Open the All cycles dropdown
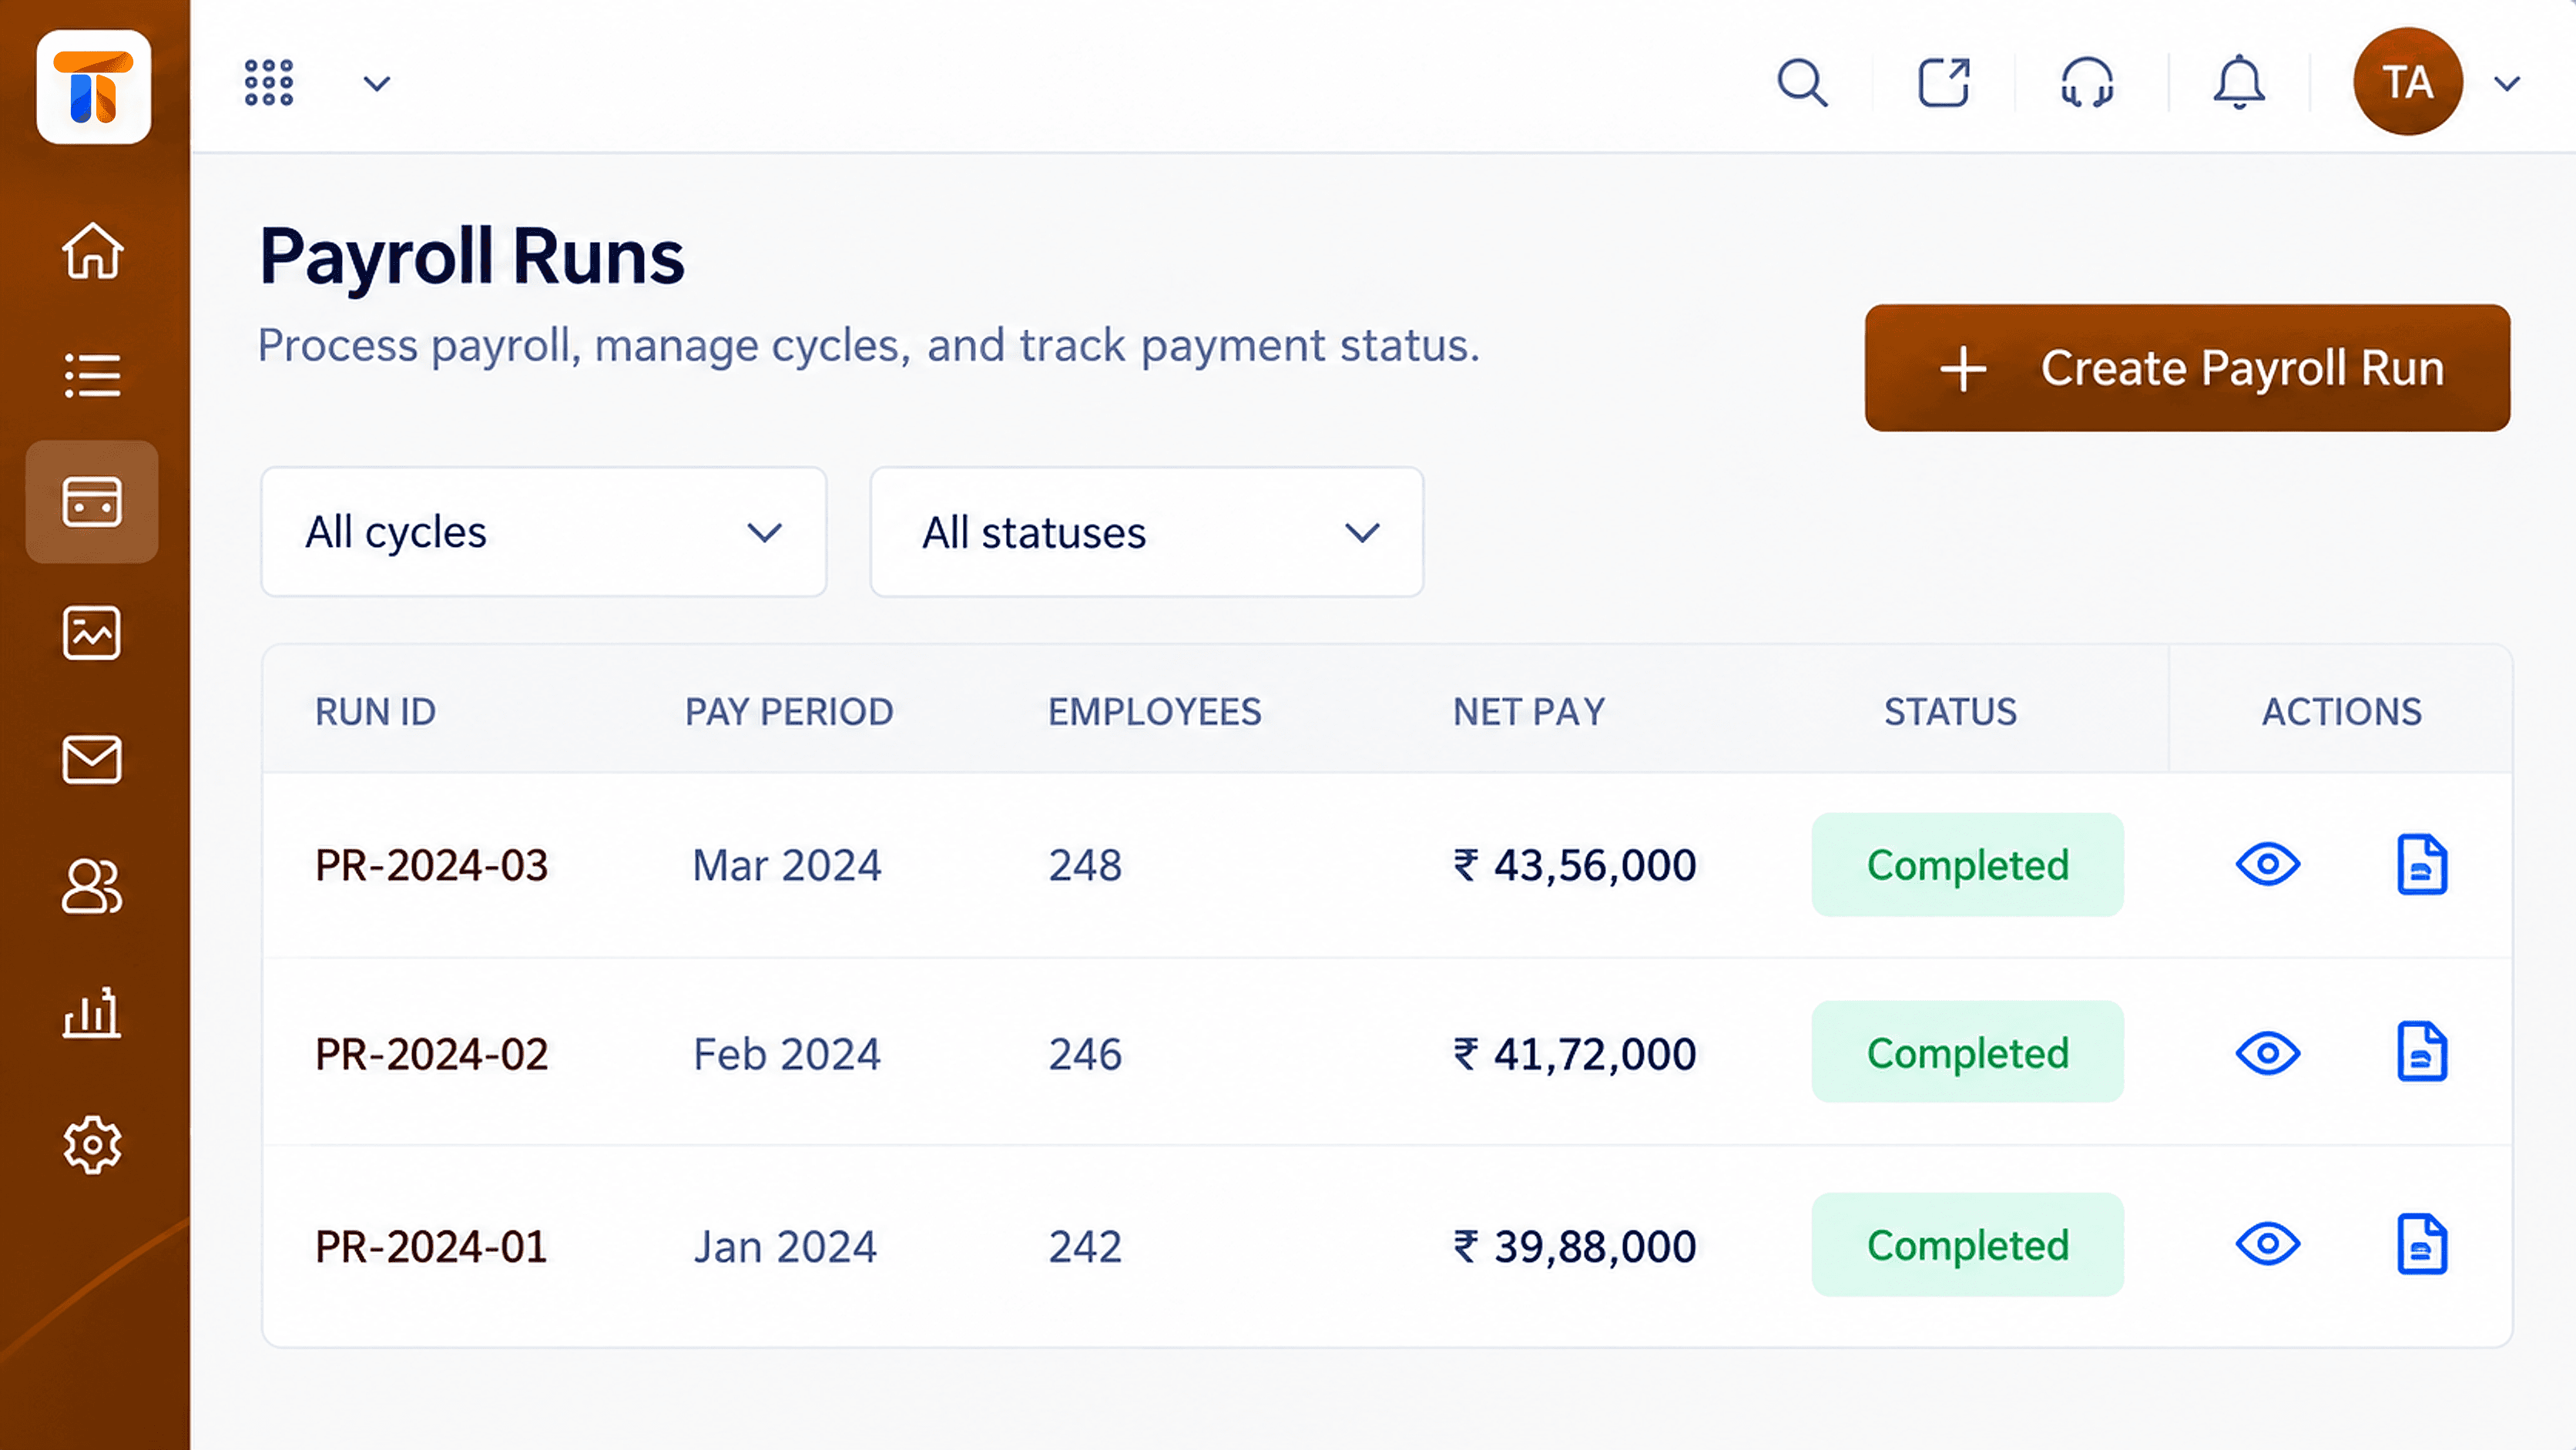Screen dimensions: 2576x1450 tap(544, 532)
